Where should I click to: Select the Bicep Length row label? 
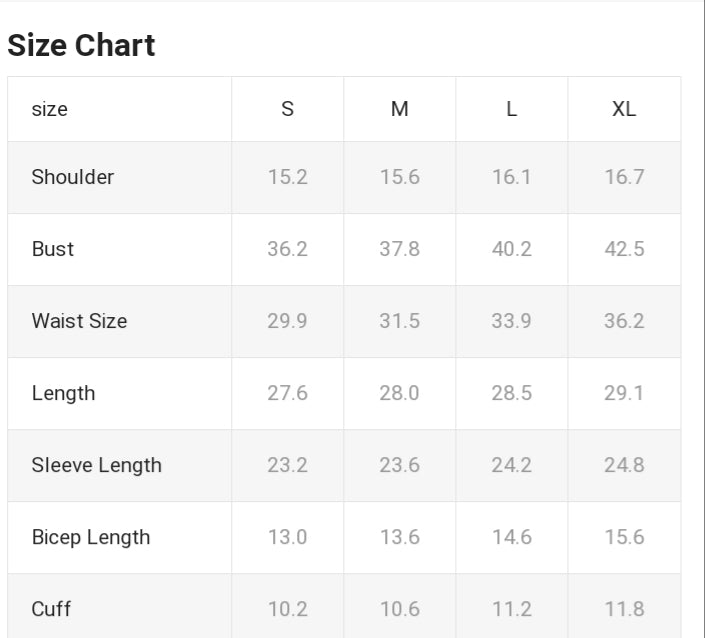90,537
